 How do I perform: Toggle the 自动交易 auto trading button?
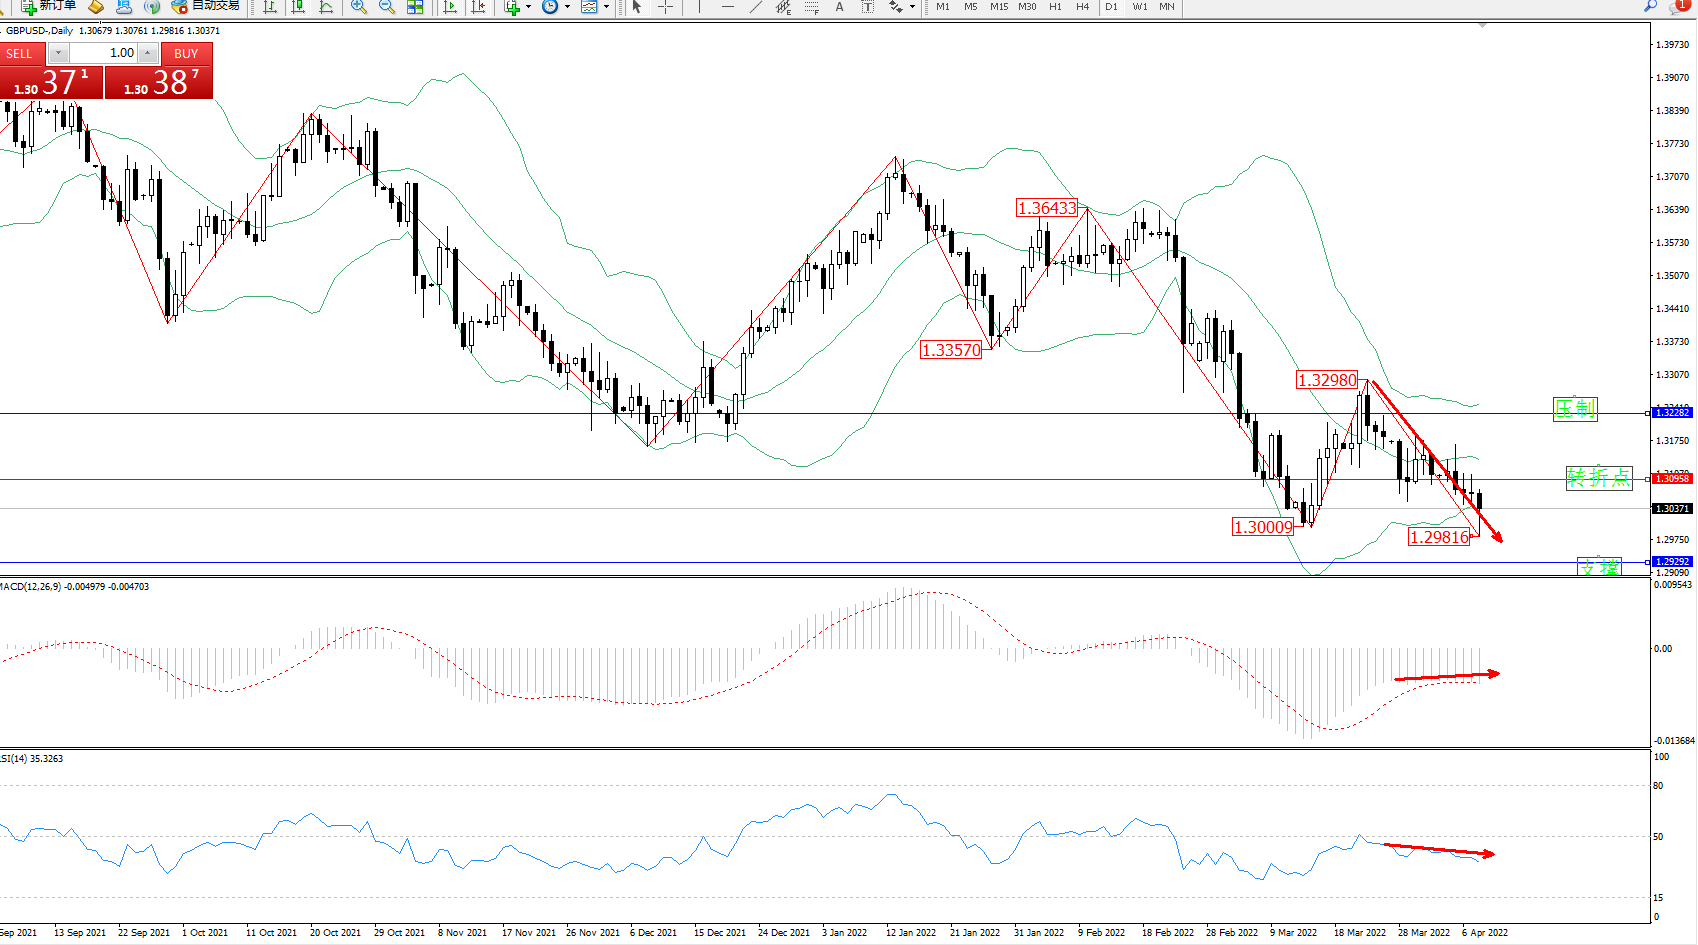tap(206, 6)
